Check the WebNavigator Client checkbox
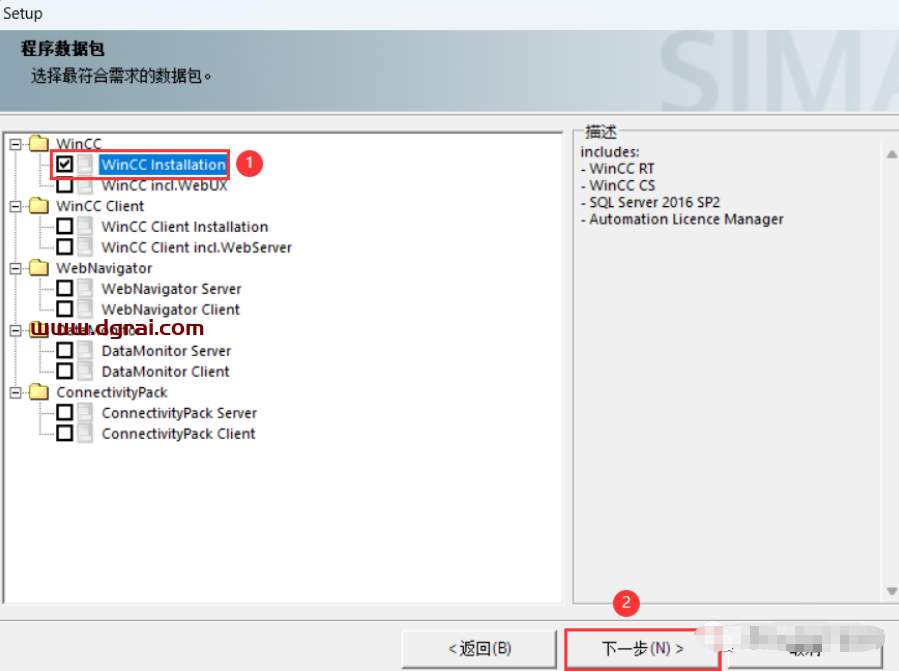899x671 pixels. click(65, 309)
